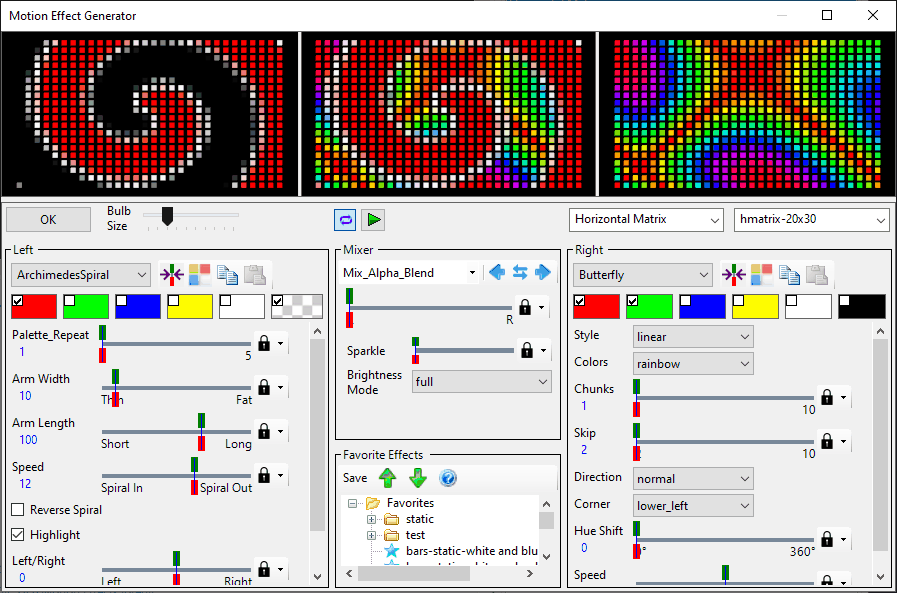Click the Mixer ratio lock dropdown arrow
This screenshot has width=897, height=593.
541,308
